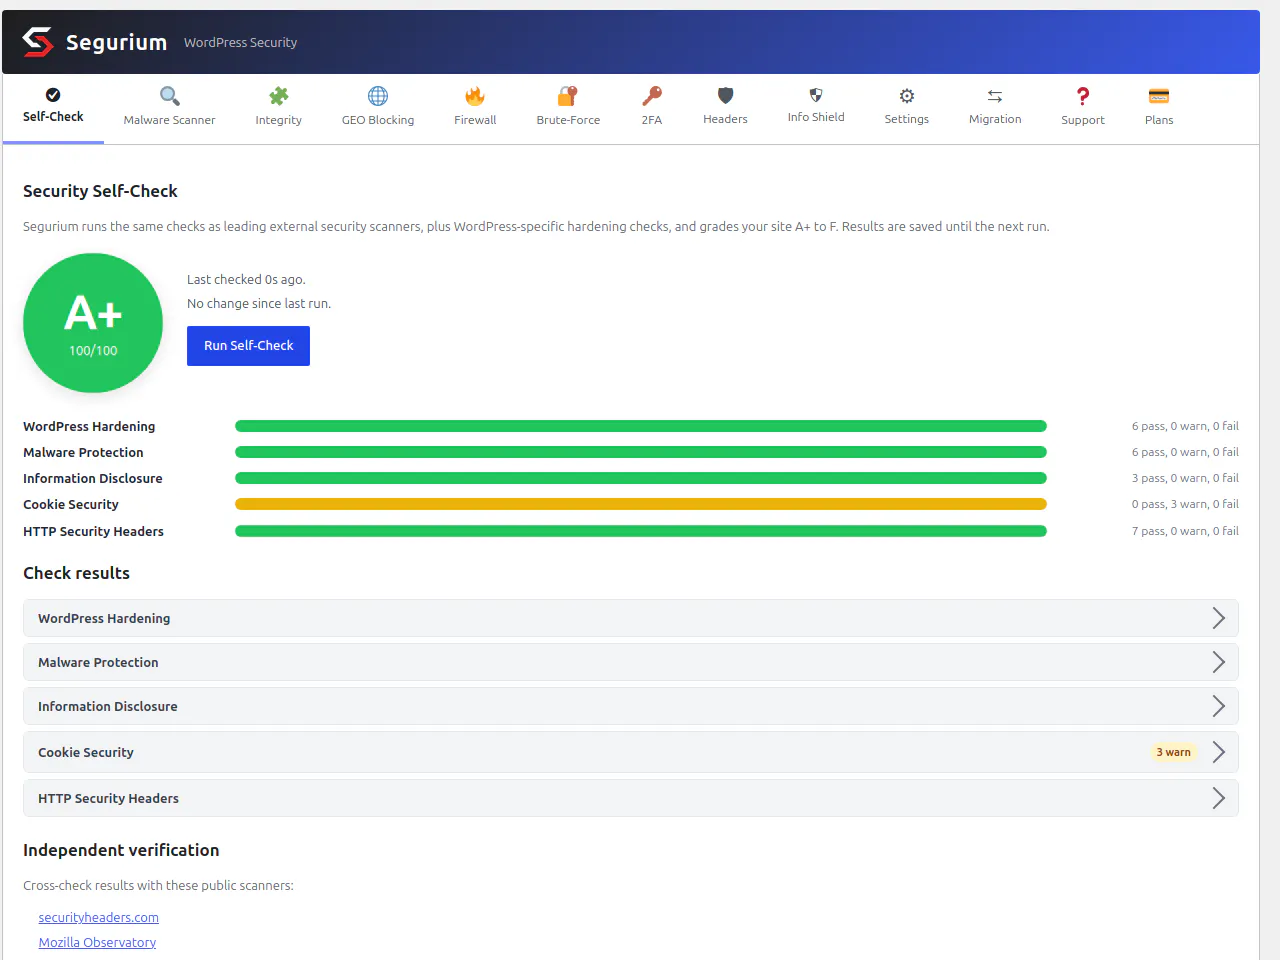Click the A+ grade circle
Viewport: 1280px width, 960px height.
93,323
